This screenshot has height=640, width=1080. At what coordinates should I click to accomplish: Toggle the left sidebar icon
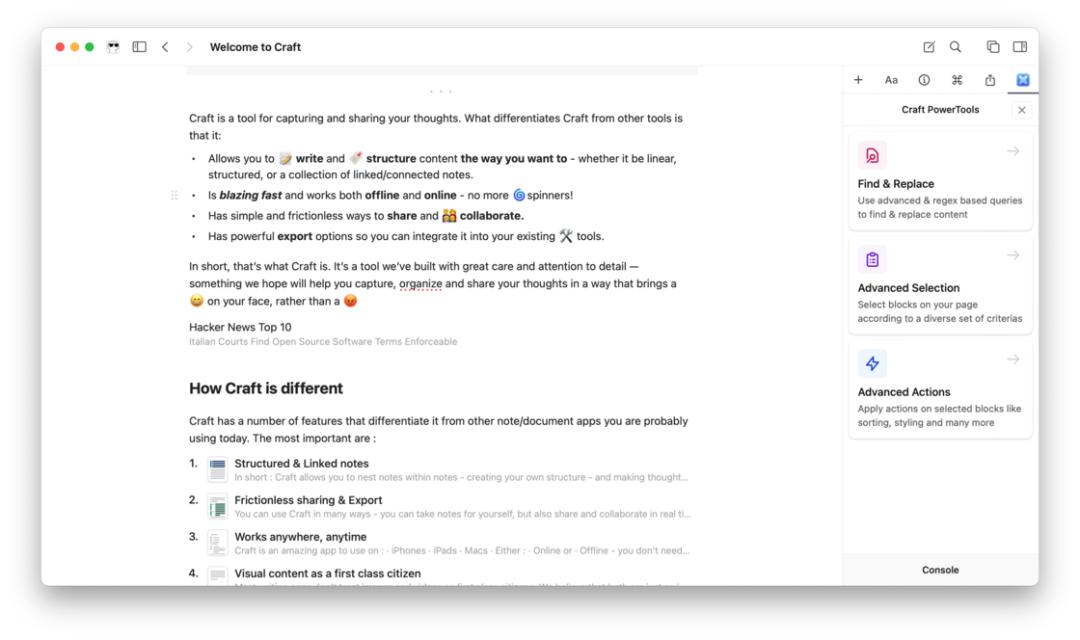coord(139,47)
